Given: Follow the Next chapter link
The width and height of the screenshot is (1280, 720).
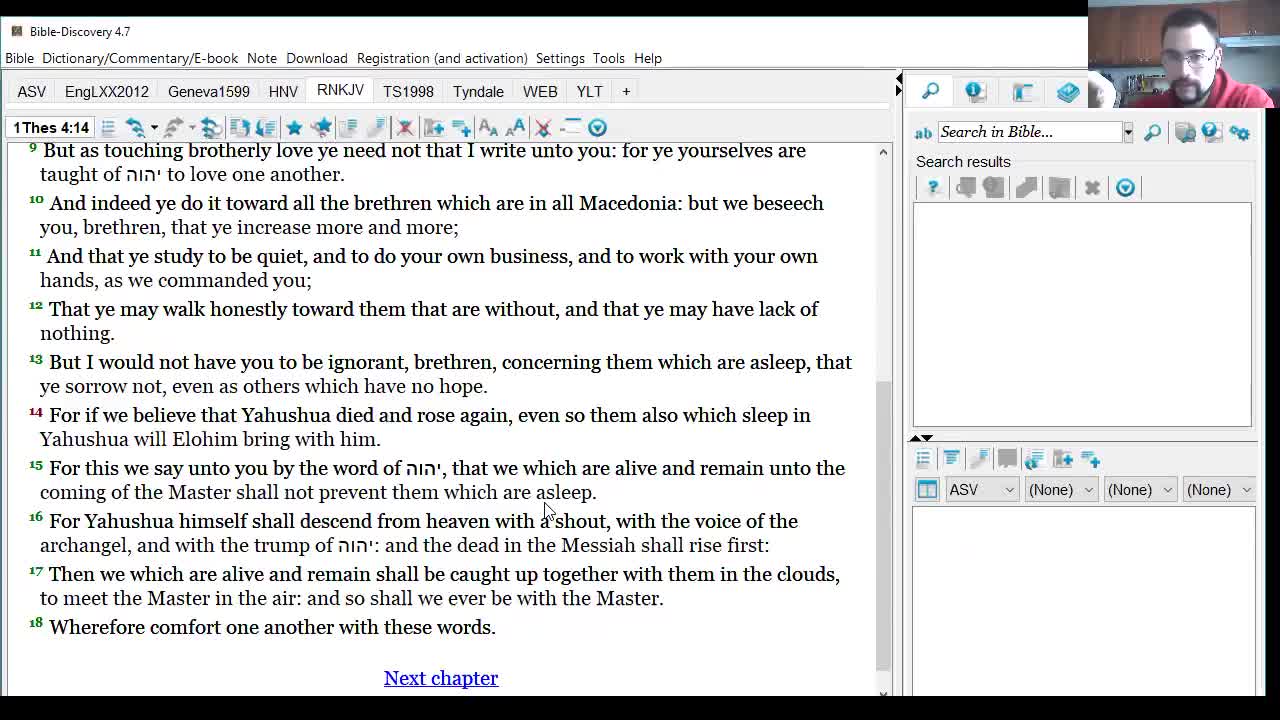Looking at the screenshot, I should tap(441, 678).
